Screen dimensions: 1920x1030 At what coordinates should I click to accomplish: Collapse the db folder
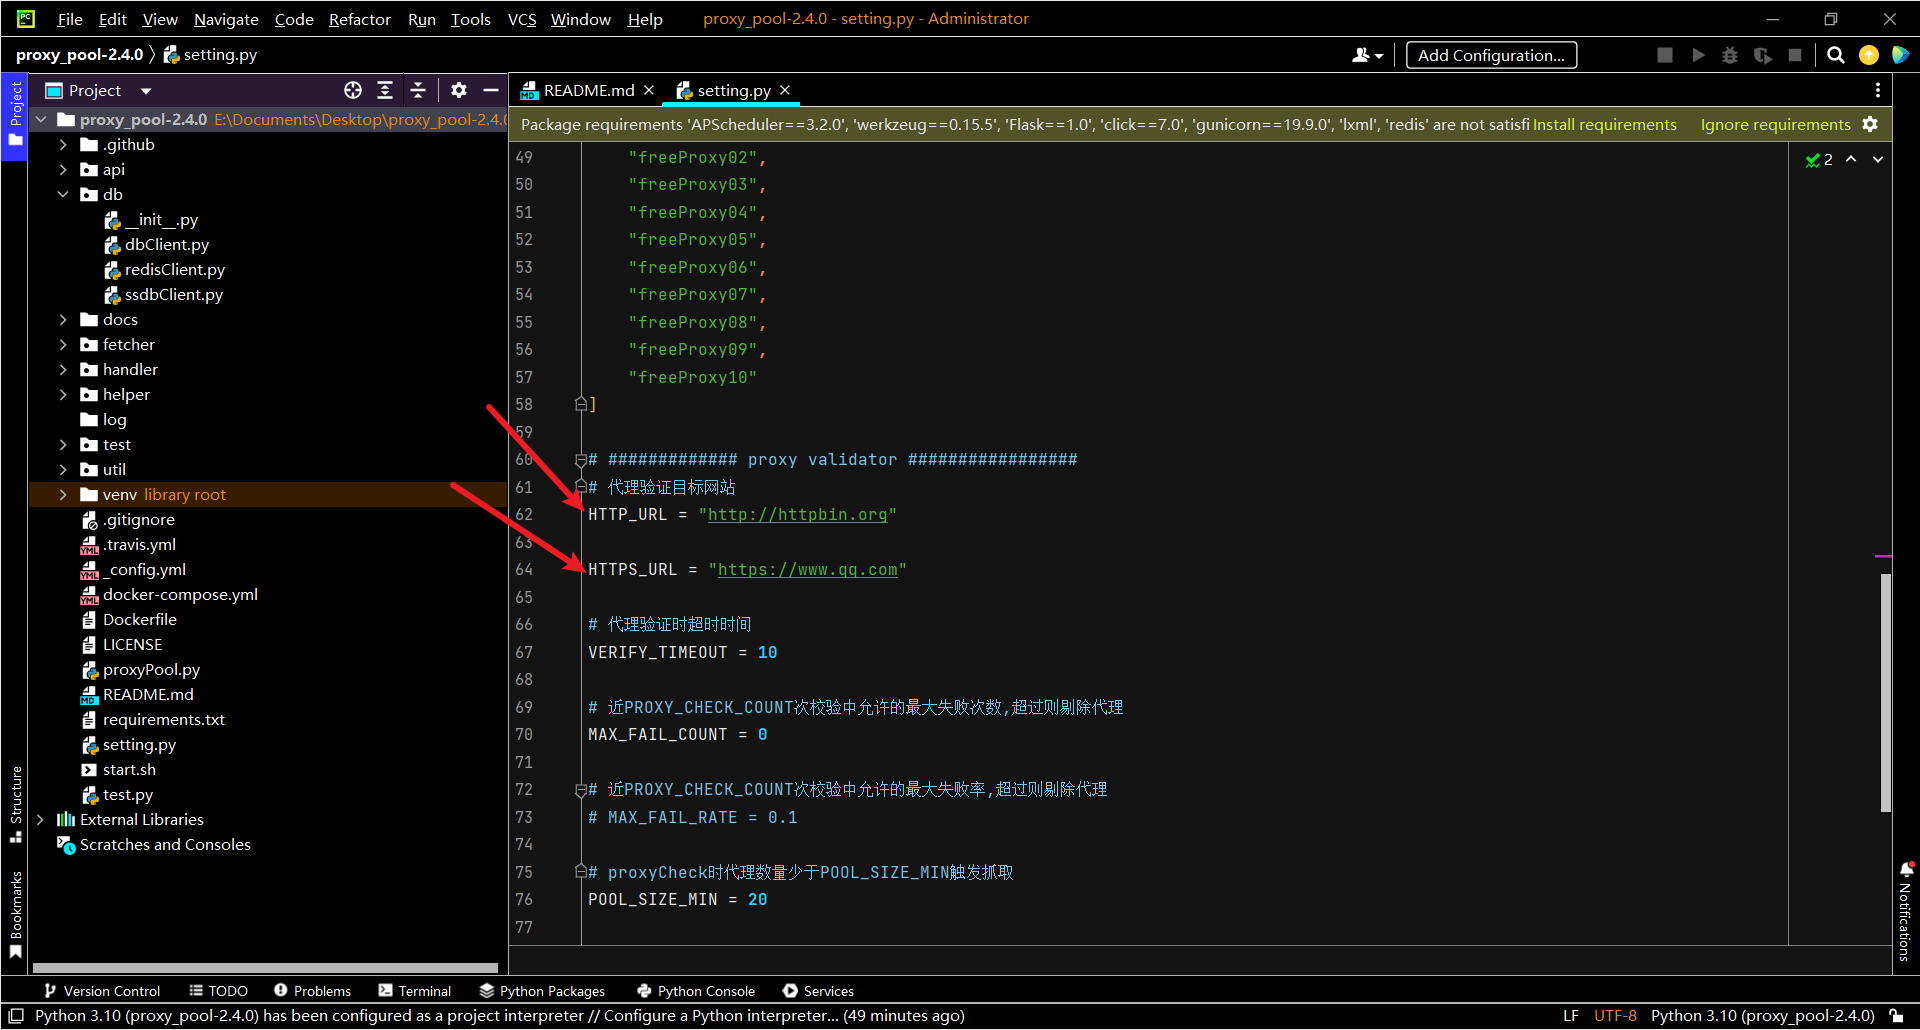pyautogui.click(x=63, y=194)
